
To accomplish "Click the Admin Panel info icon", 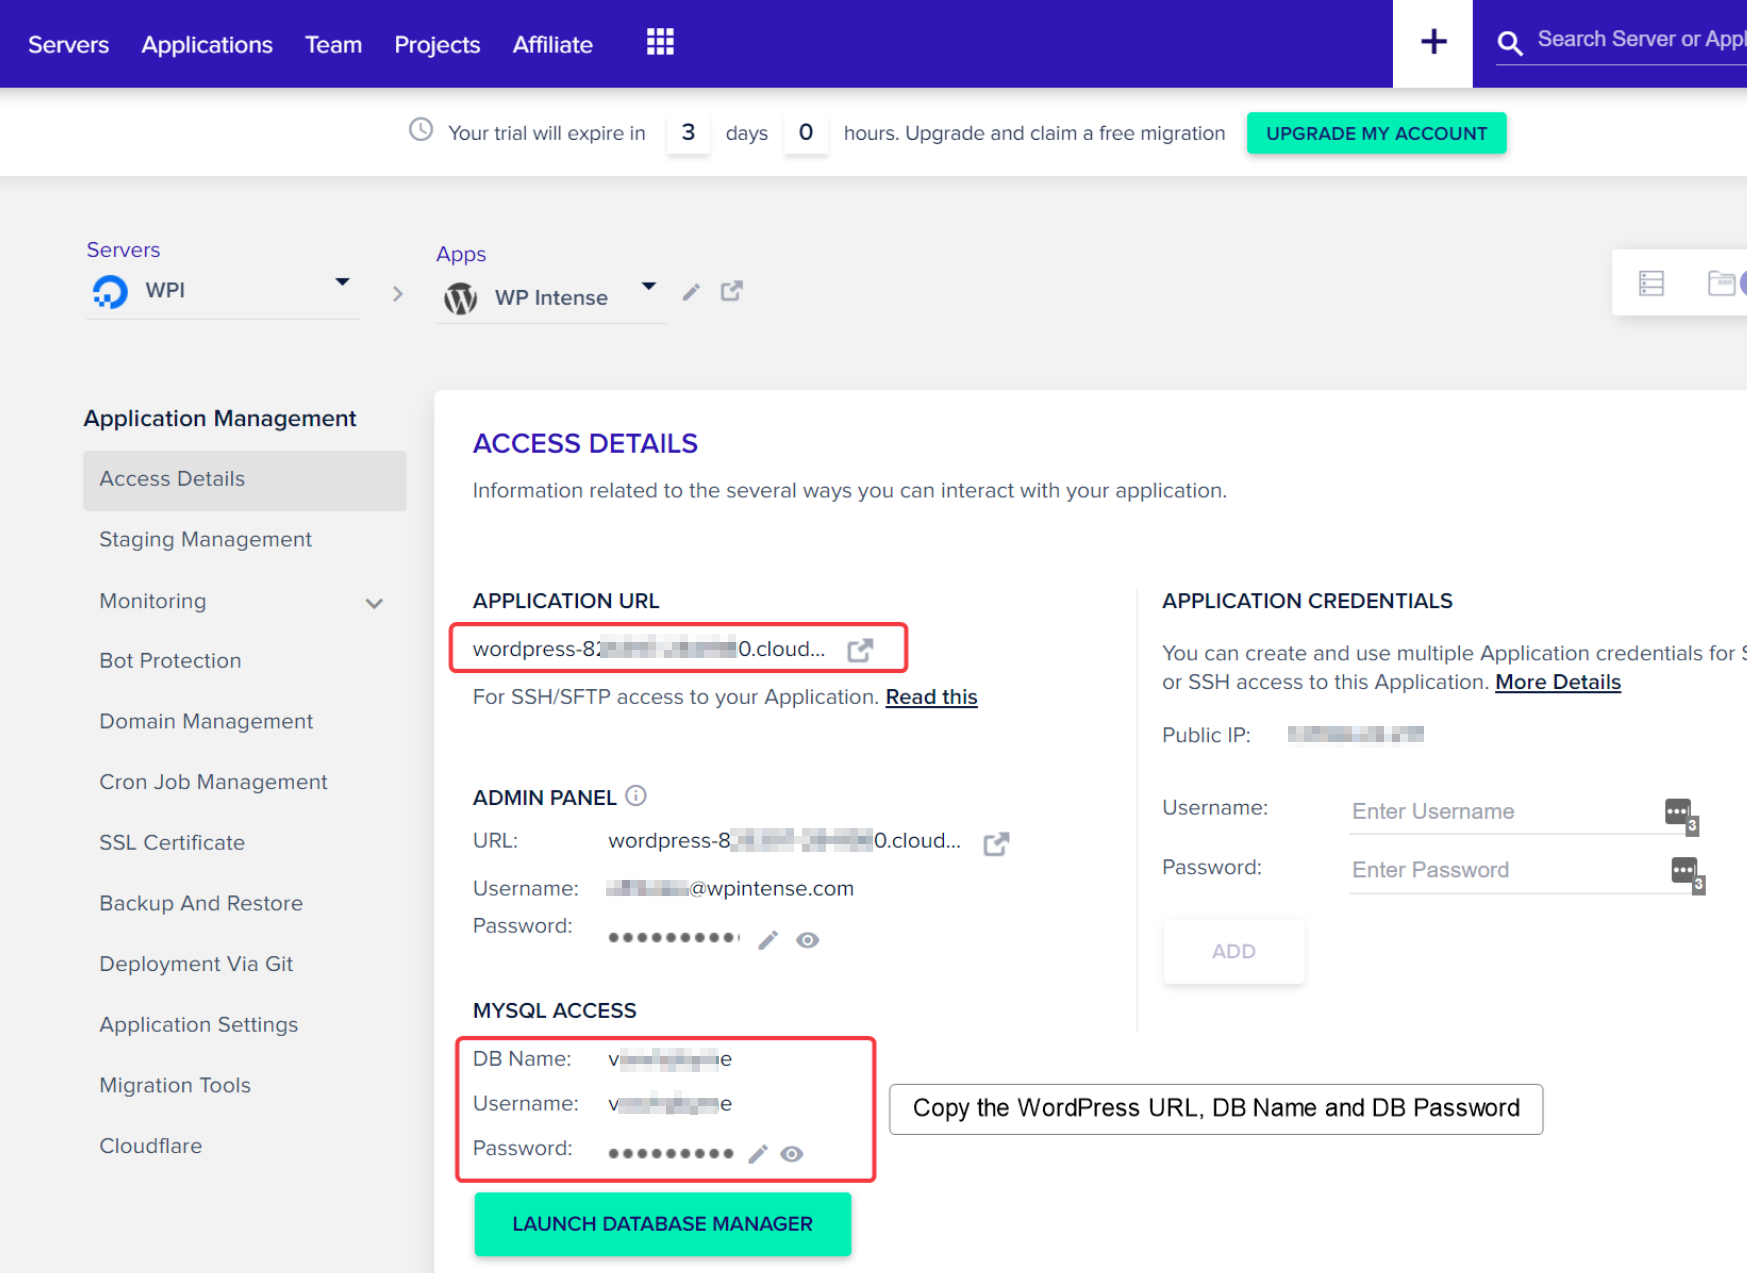I will coord(636,796).
